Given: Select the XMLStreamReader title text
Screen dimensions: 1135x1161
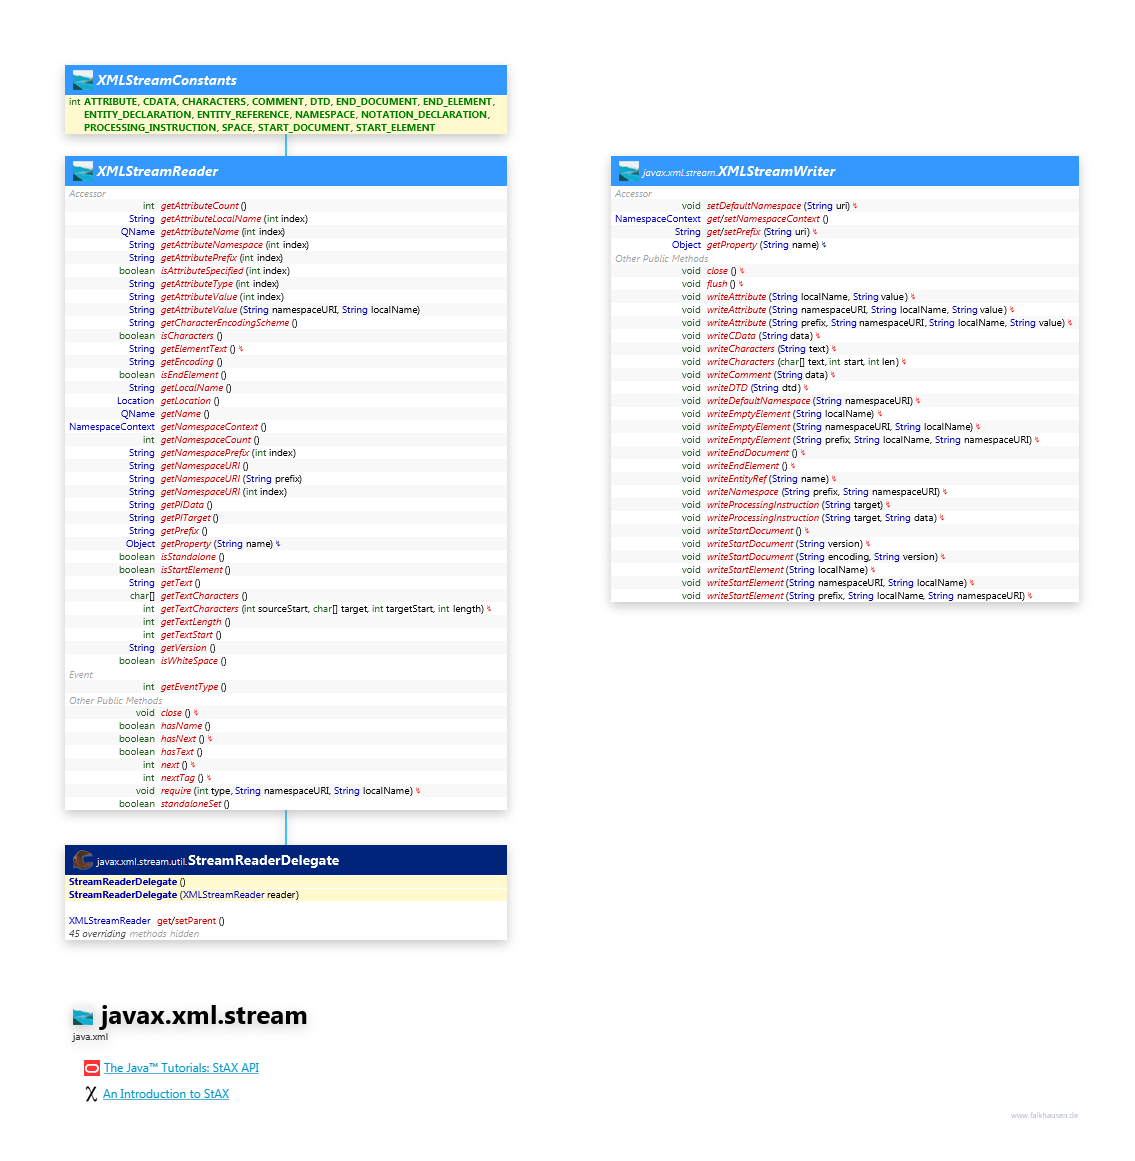Looking at the screenshot, I should [157, 171].
